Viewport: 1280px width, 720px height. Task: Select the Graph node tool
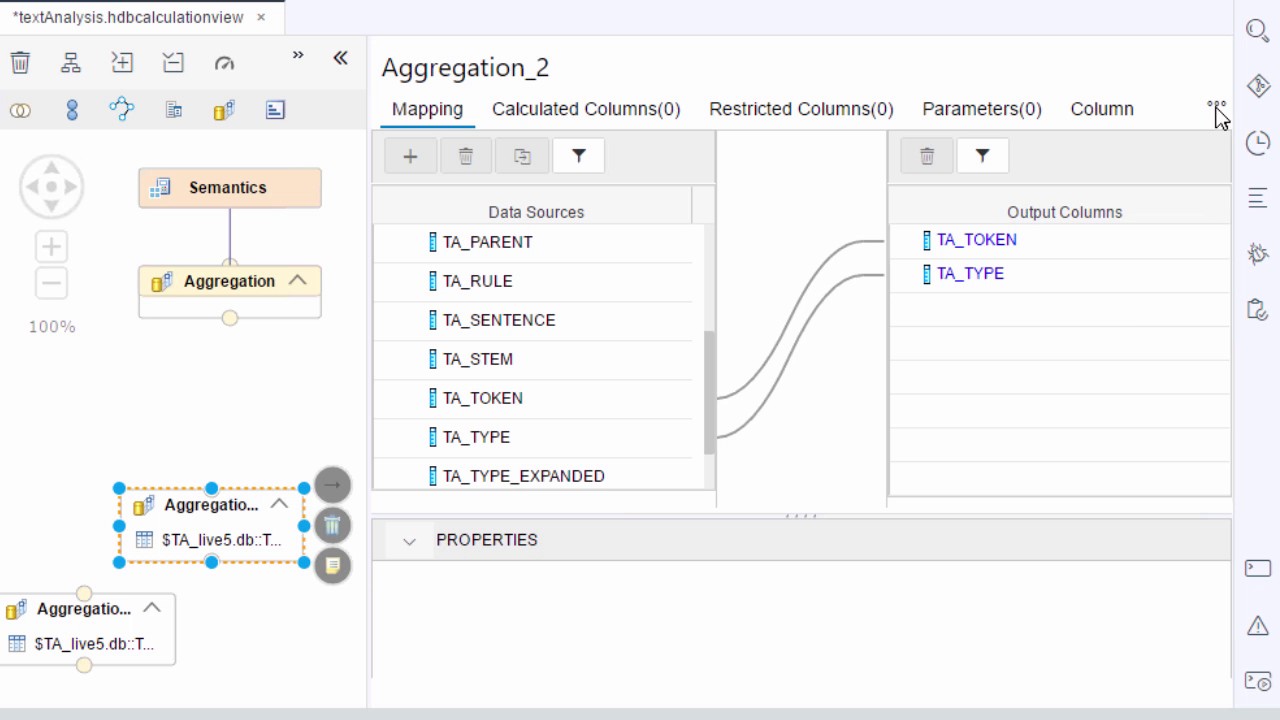pyautogui.click(x=122, y=110)
